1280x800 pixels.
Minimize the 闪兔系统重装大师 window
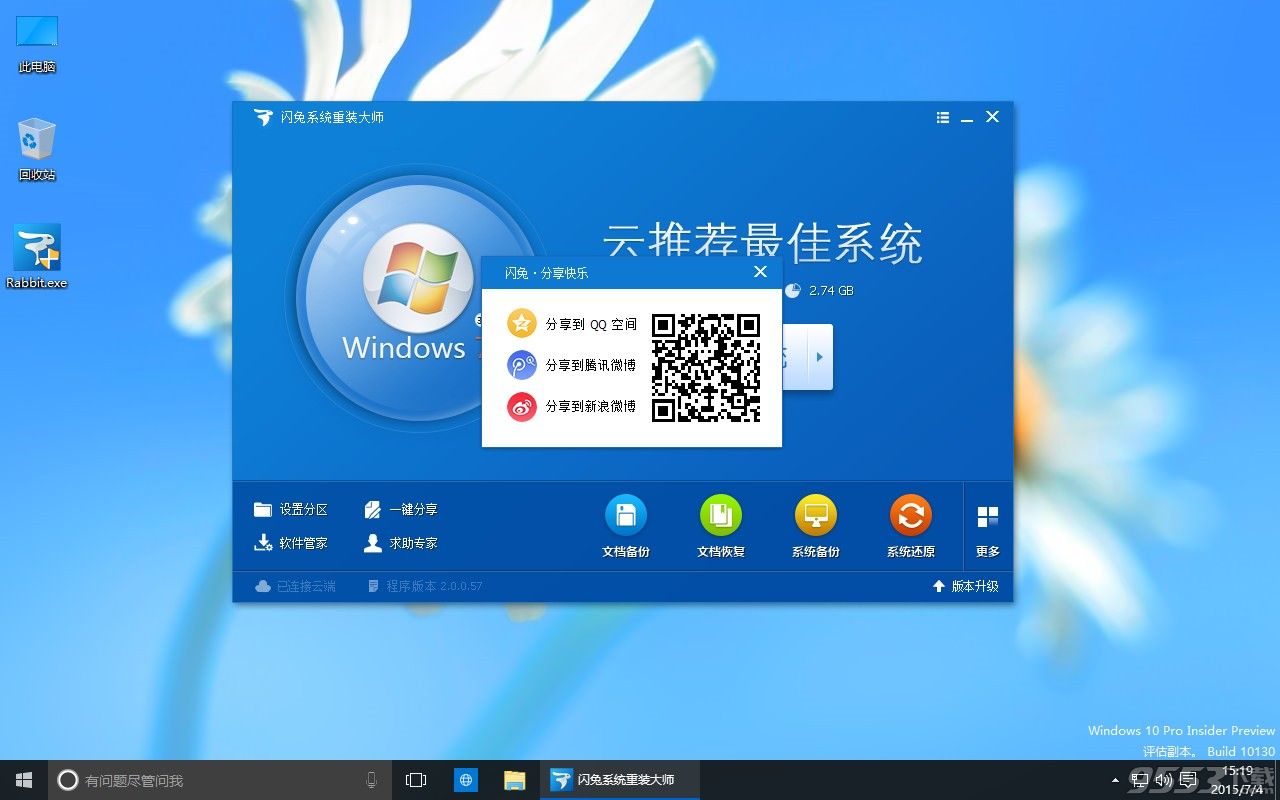click(967, 118)
